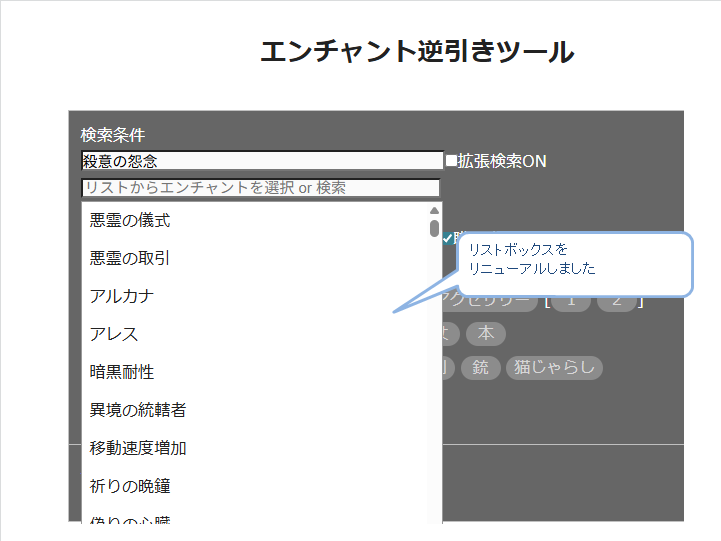Select the 猫じゃらし weapon tag
721x541 pixels.
pyautogui.click(x=554, y=368)
